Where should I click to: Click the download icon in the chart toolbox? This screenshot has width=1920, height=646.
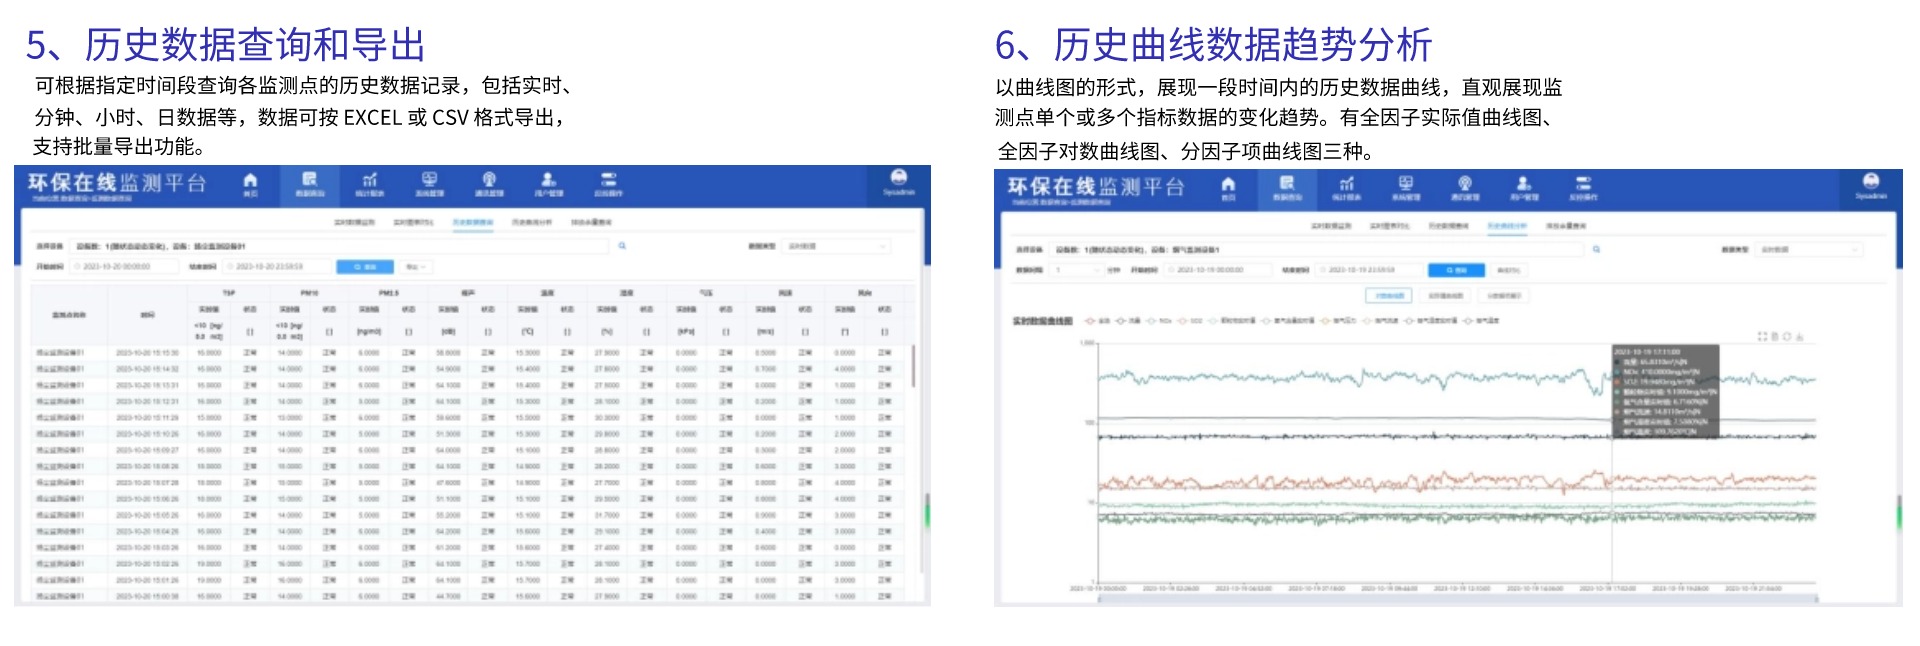[x=1800, y=337]
